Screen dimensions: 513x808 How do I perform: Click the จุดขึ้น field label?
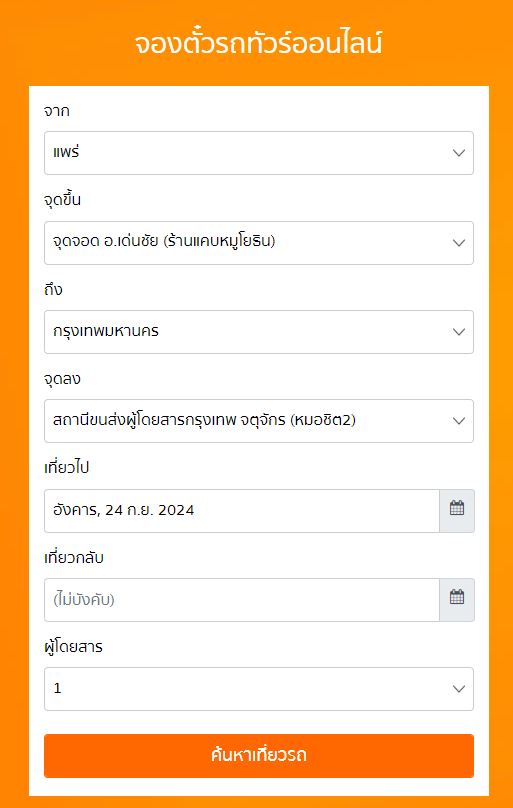click(x=62, y=200)
